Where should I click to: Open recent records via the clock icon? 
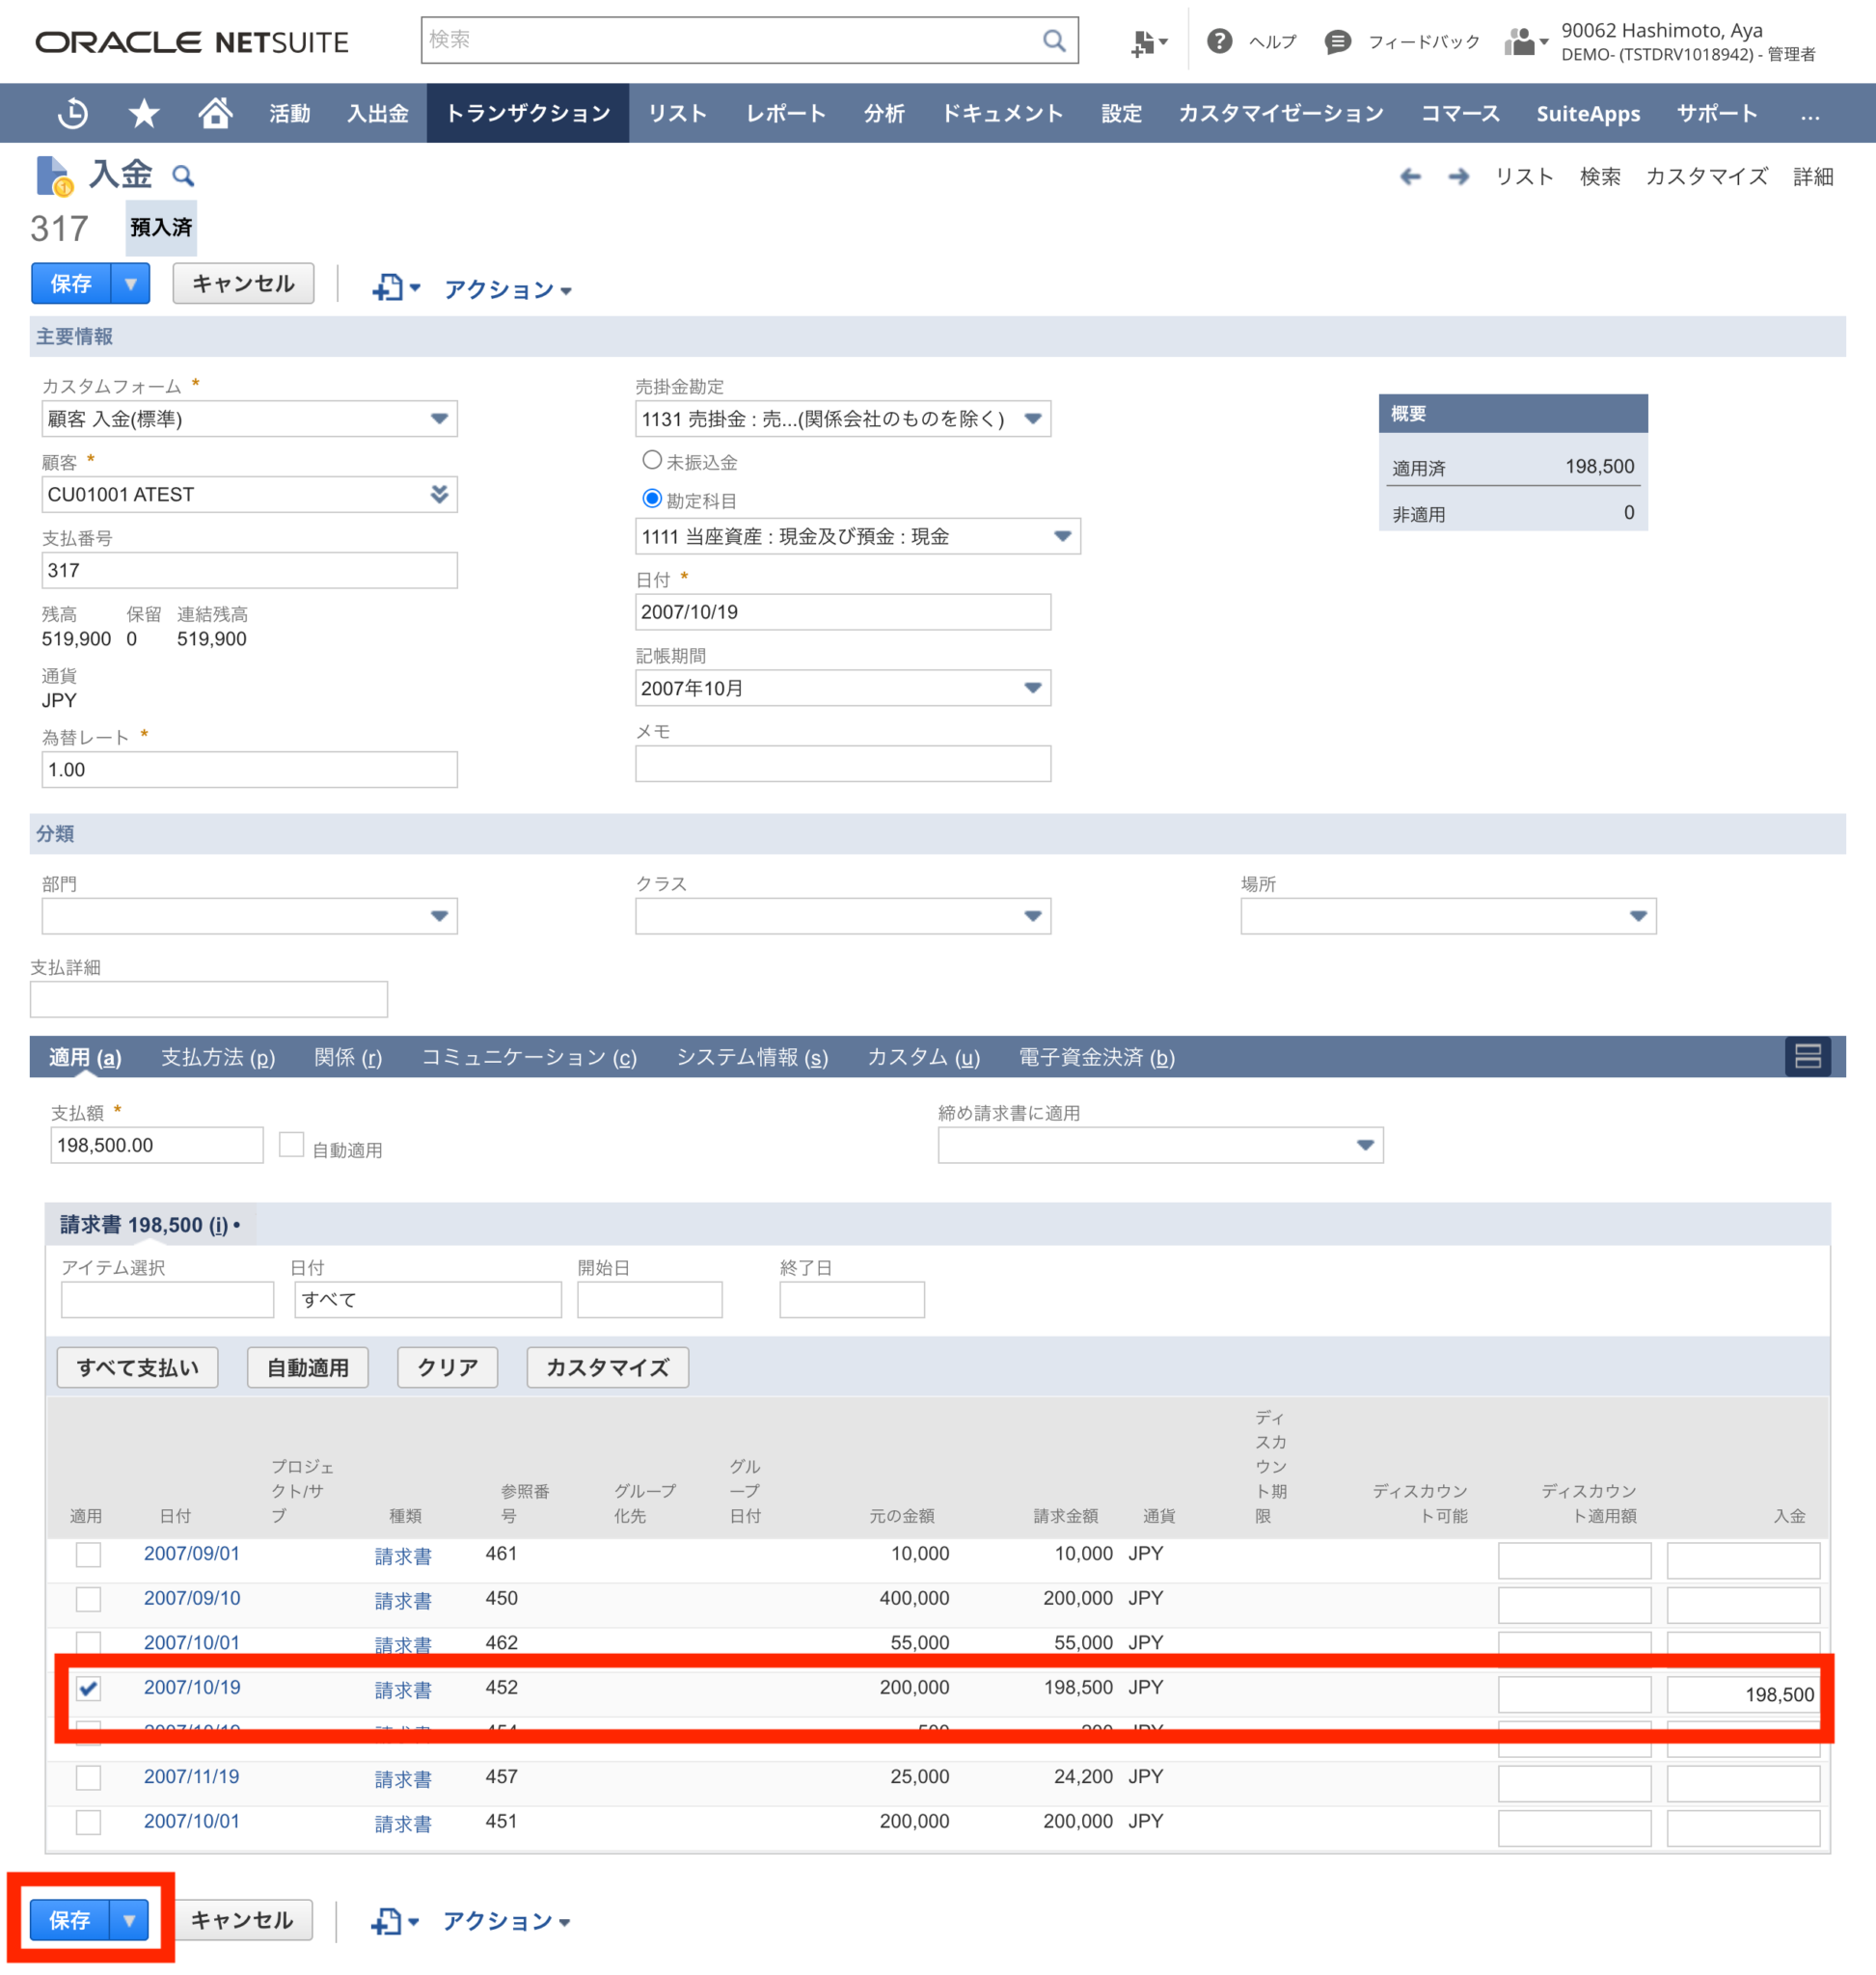pos(70,113)
